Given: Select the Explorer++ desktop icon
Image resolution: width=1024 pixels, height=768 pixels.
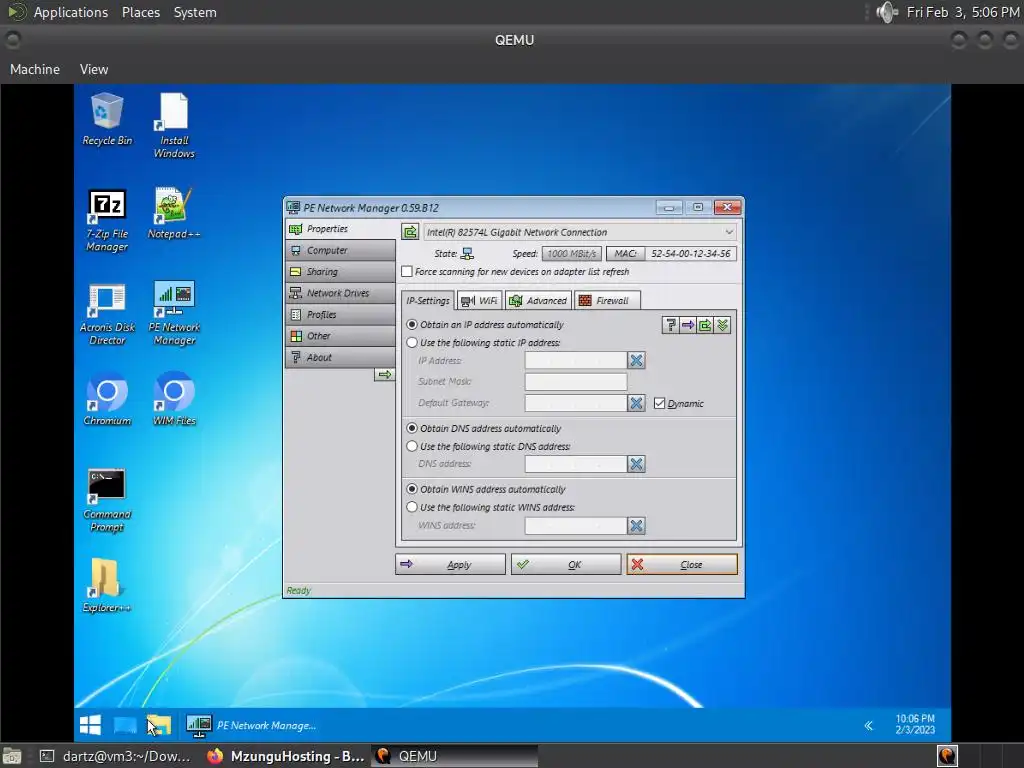Looking at the screenshot, I should (x=107, y=586).
